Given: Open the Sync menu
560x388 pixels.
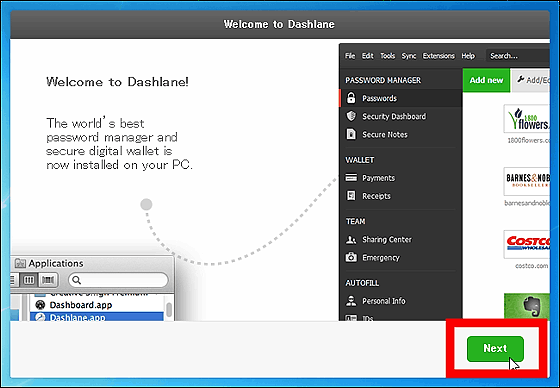Looking at the screenshot, I should (409, 56).
